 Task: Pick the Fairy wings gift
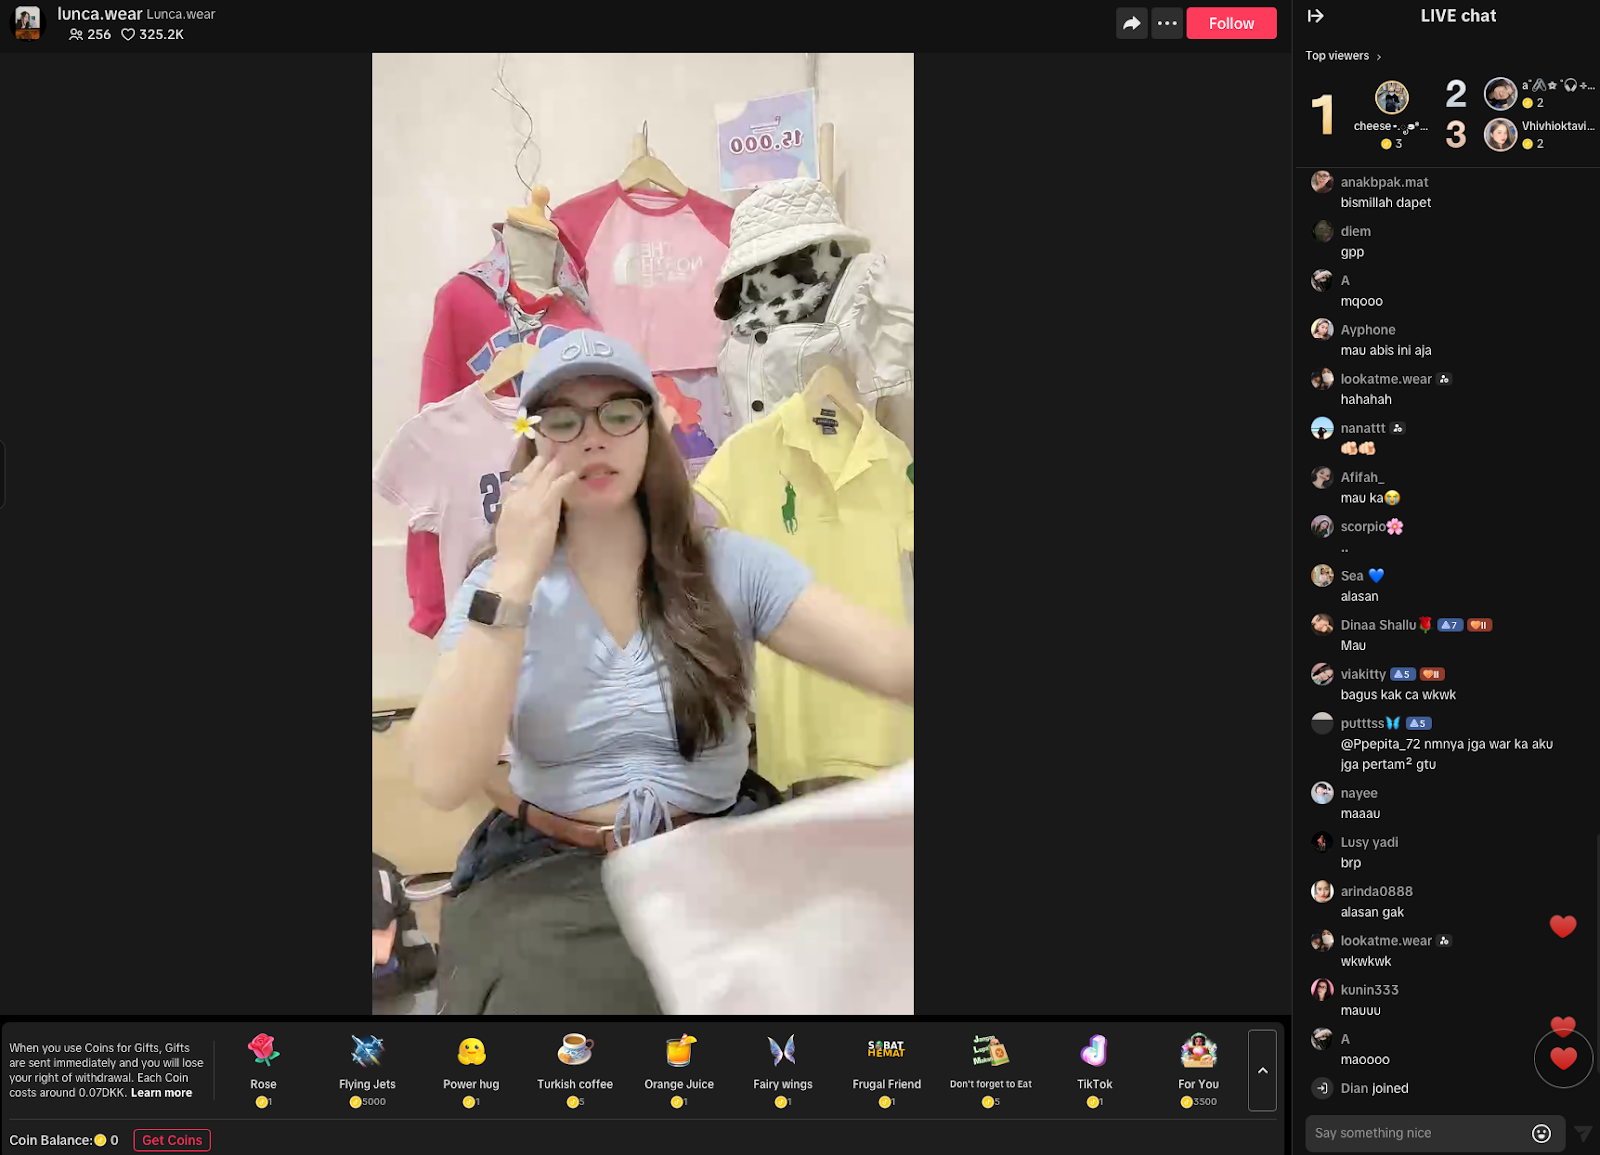[x=782, y=1062]
